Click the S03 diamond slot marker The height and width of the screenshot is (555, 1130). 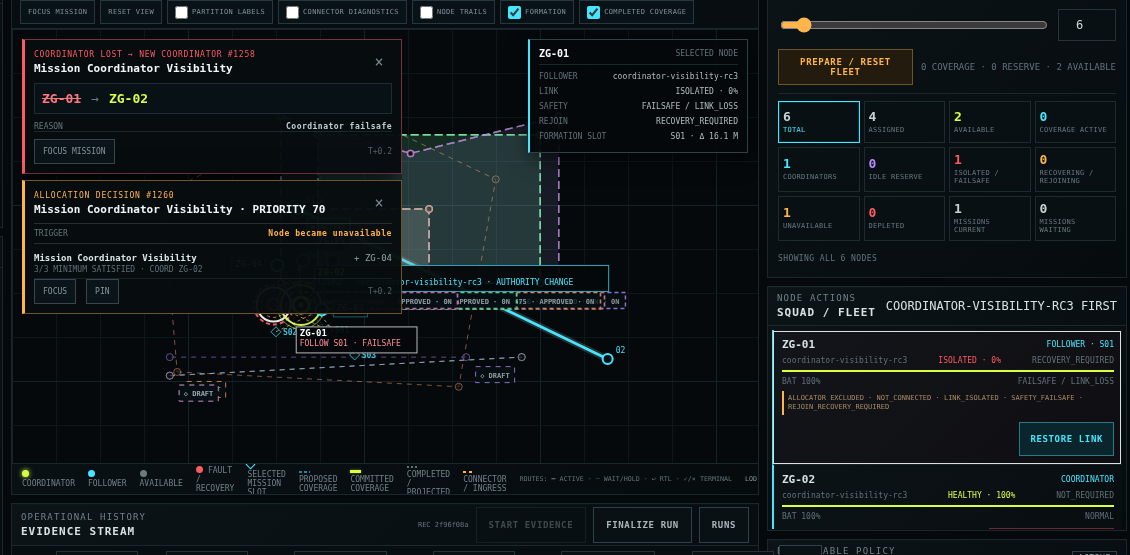pyautogui.click(x=355, y=355)
